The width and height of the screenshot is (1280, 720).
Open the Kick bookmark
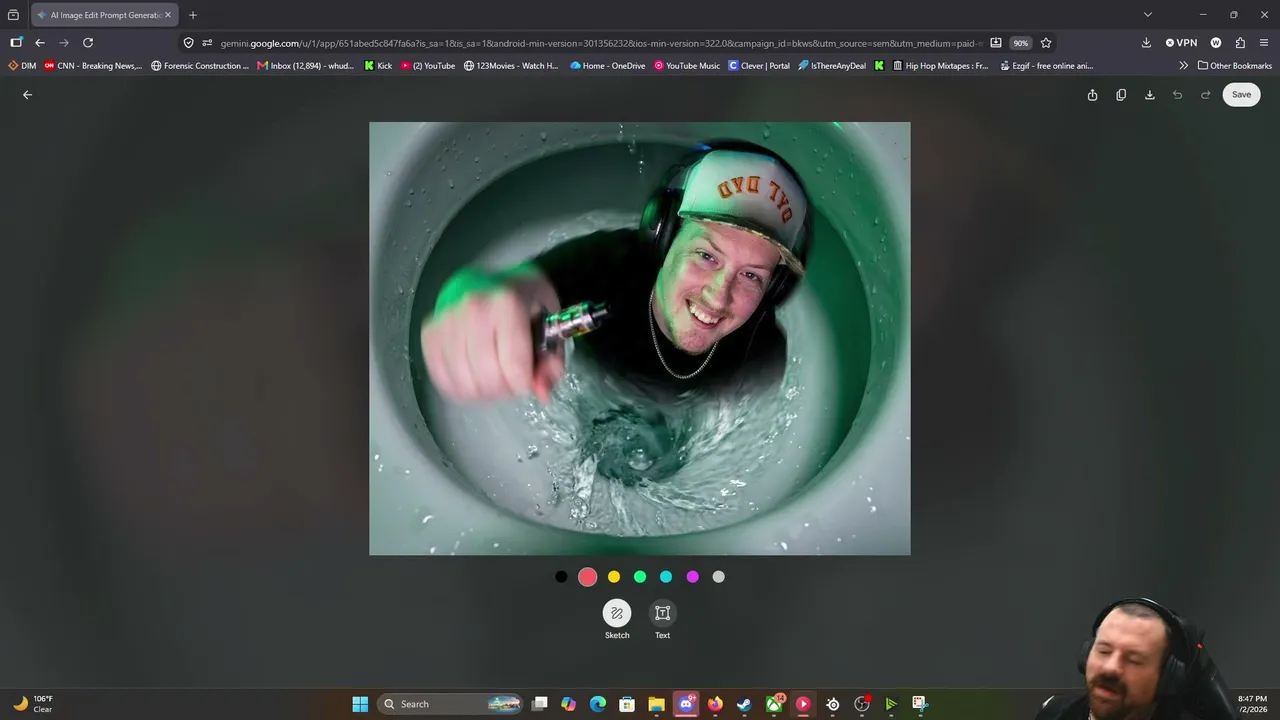point(378,66)
